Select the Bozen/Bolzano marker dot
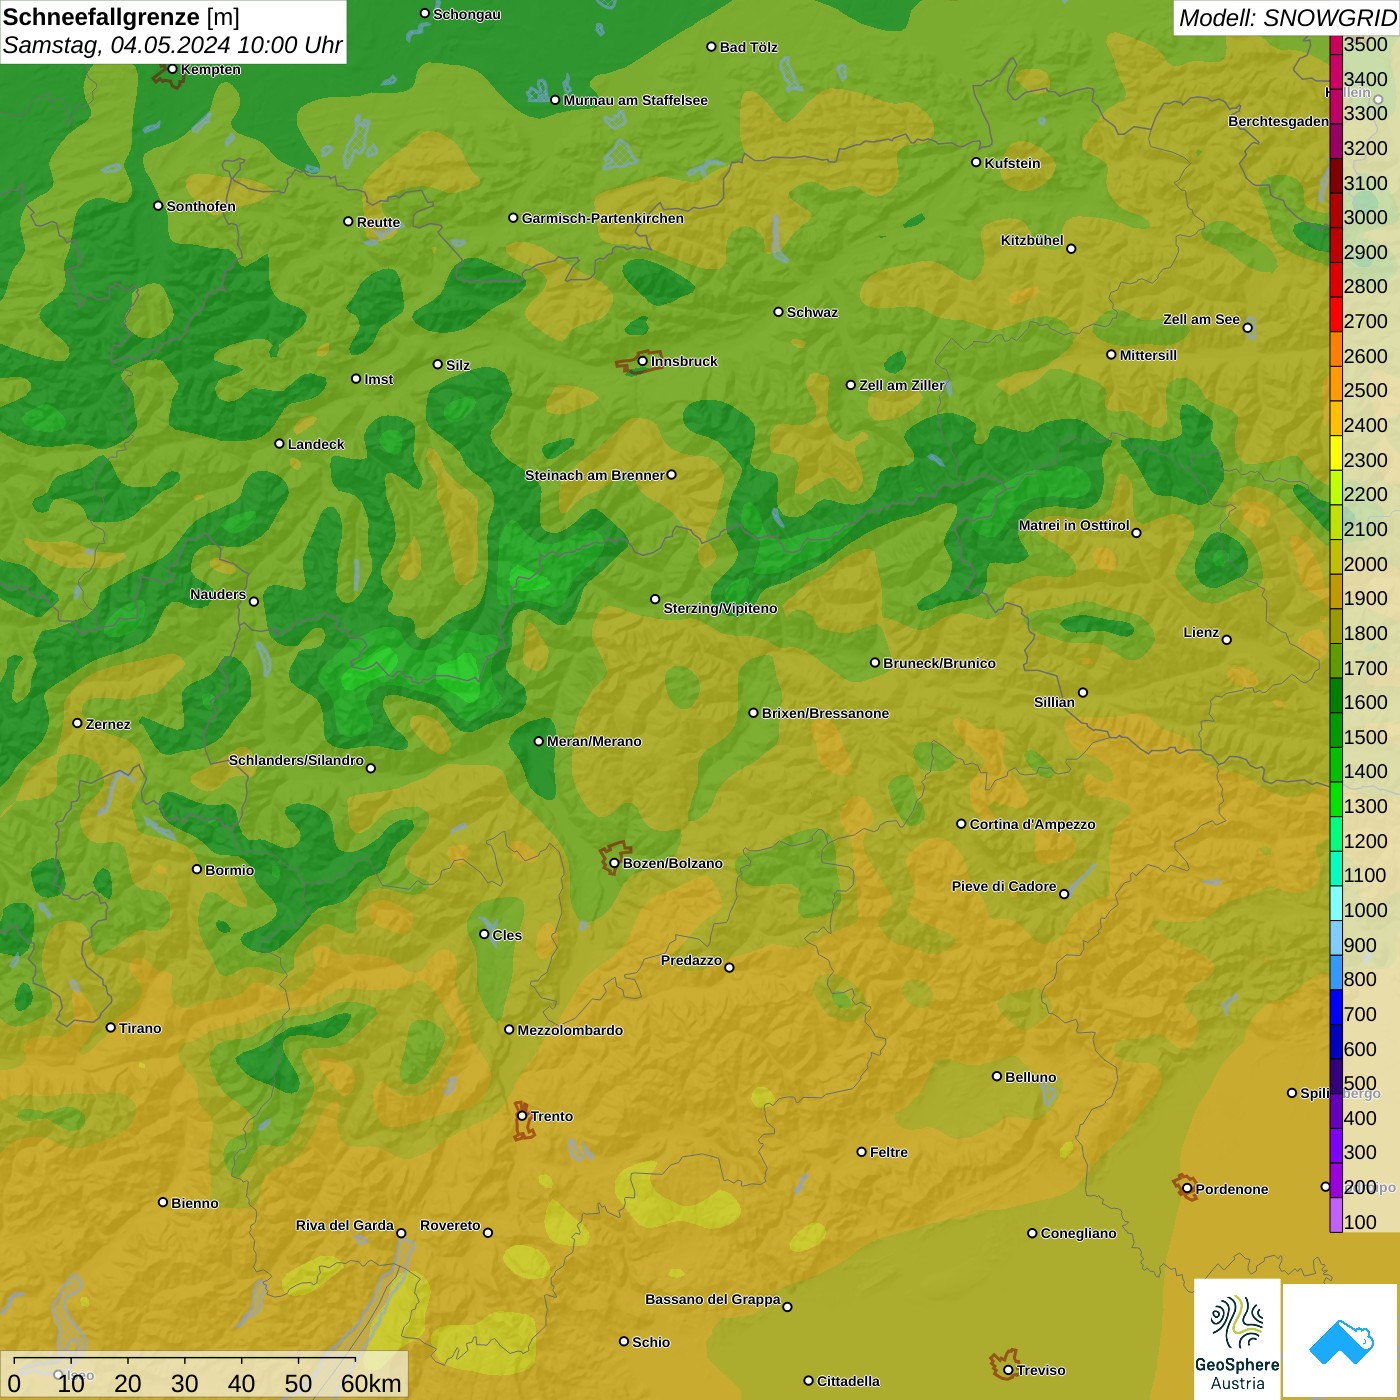 coord(614,863)
